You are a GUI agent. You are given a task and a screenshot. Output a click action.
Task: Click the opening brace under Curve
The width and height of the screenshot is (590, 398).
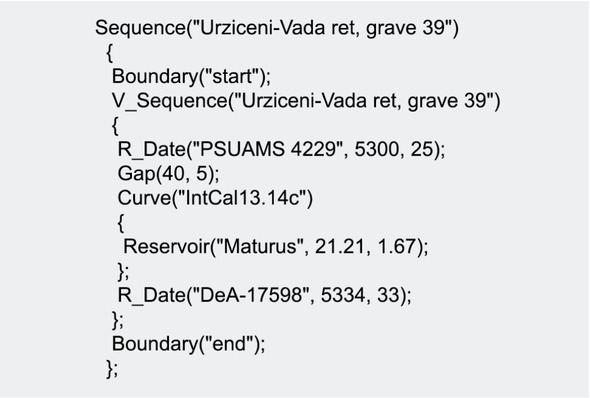pyautogui.click(x=120, y=223)
